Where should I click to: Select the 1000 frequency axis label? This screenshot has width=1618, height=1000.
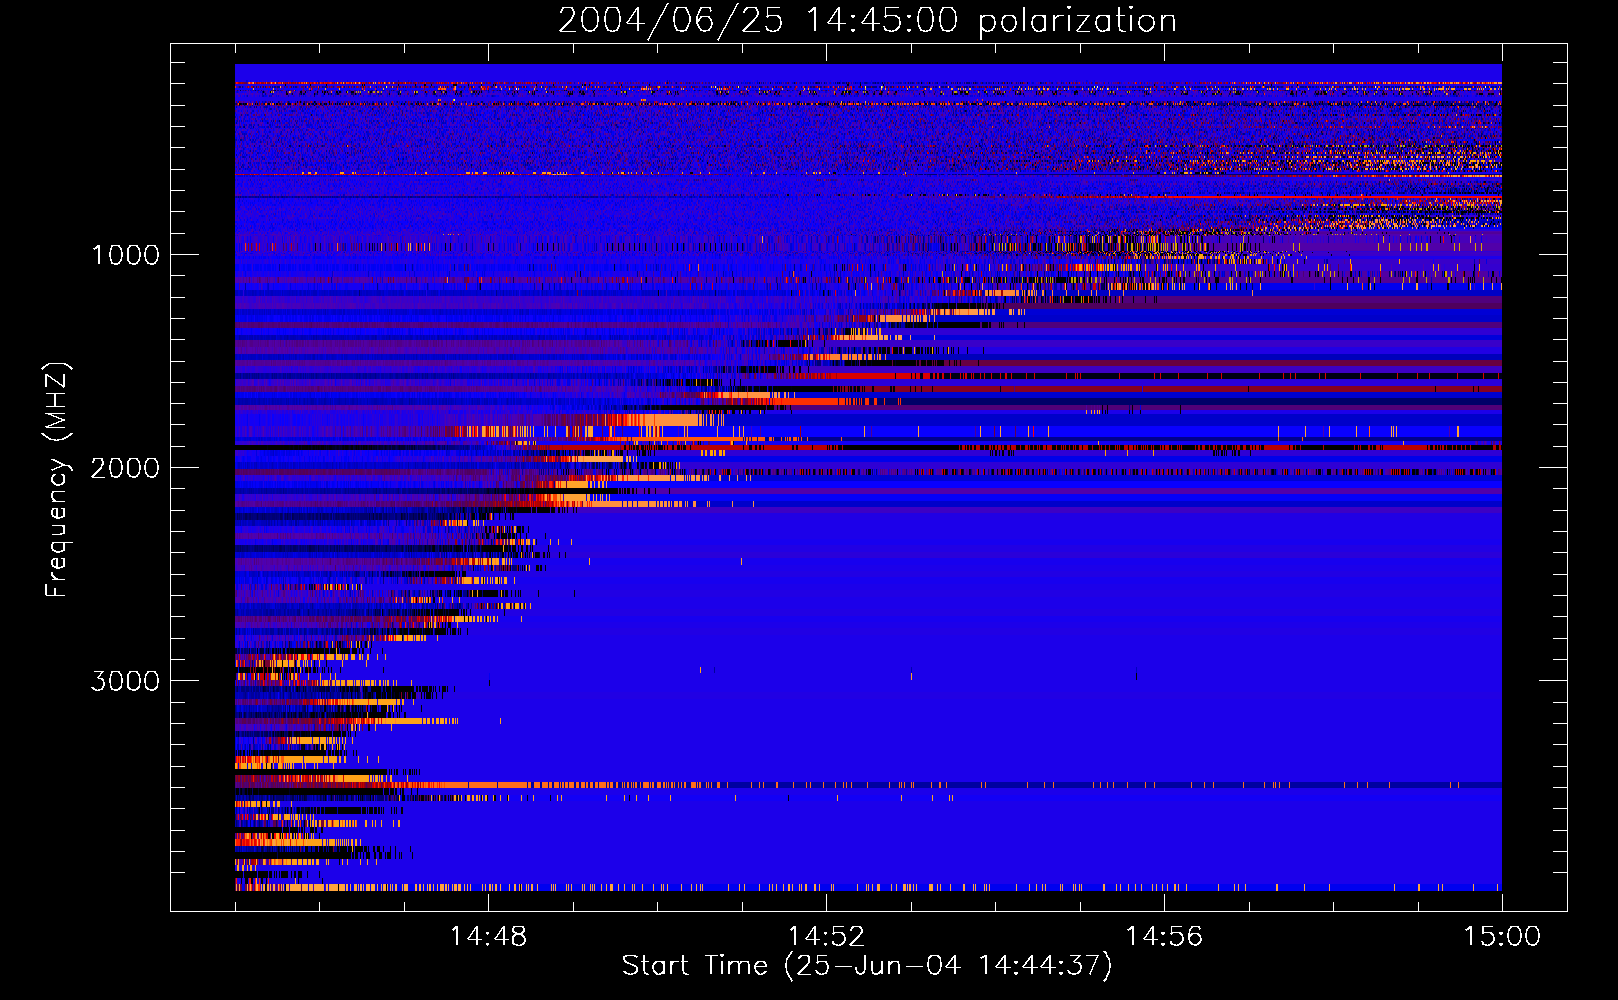pos(125,255)
